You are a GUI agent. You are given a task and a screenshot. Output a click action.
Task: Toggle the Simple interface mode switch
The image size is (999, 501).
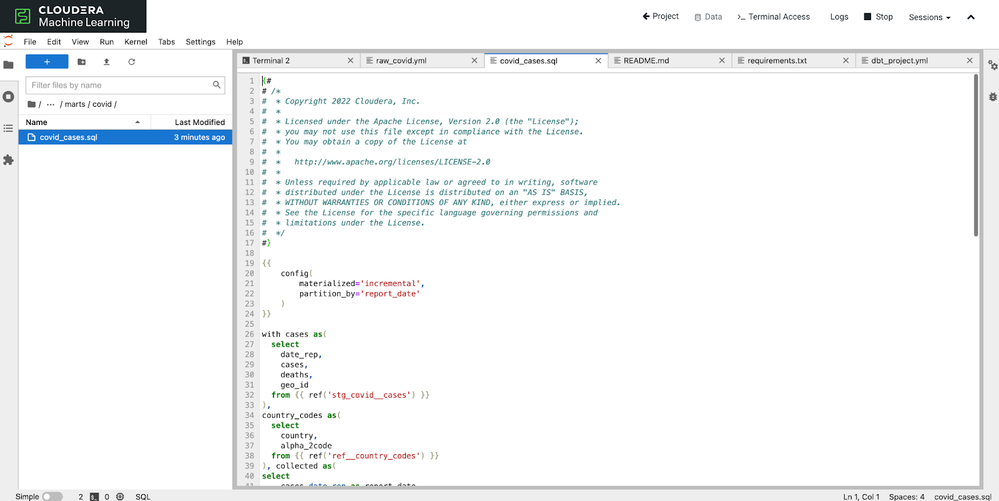(52, 496)
